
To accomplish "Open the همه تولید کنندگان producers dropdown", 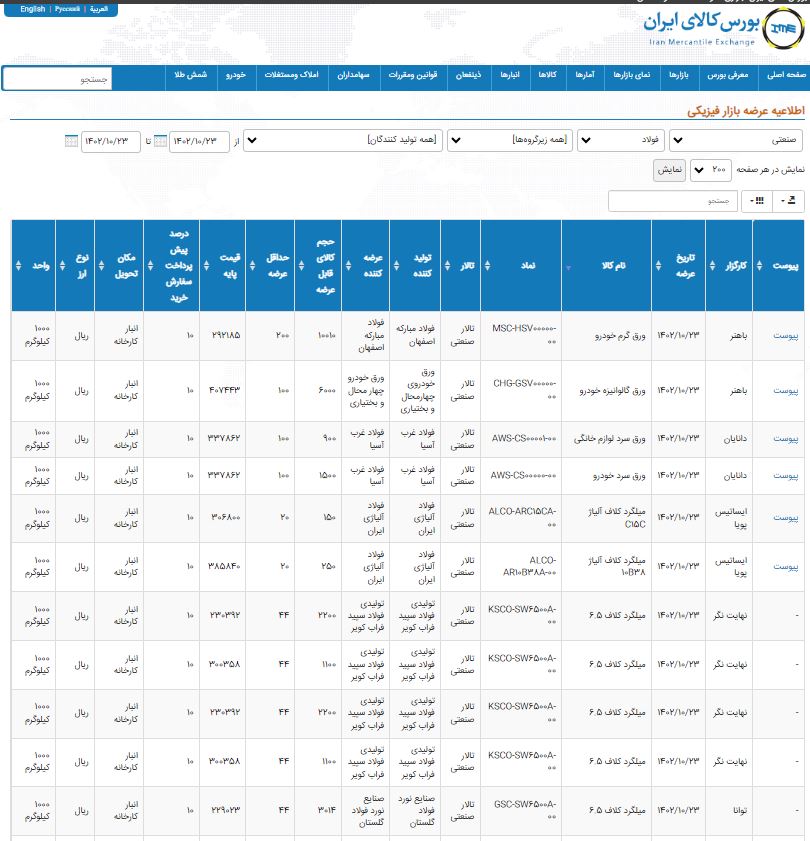I will 343,141.
